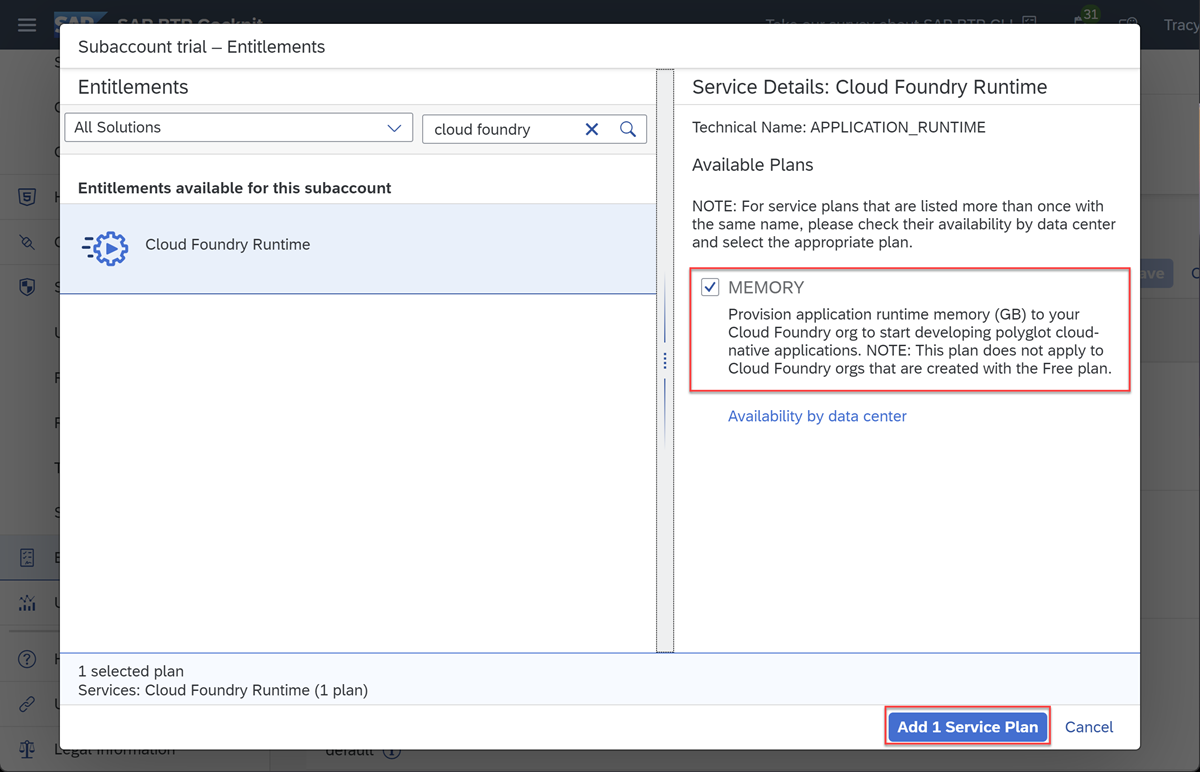
Task: Cancel the Entitlements dialog
Action: (x=1089, y=727)
